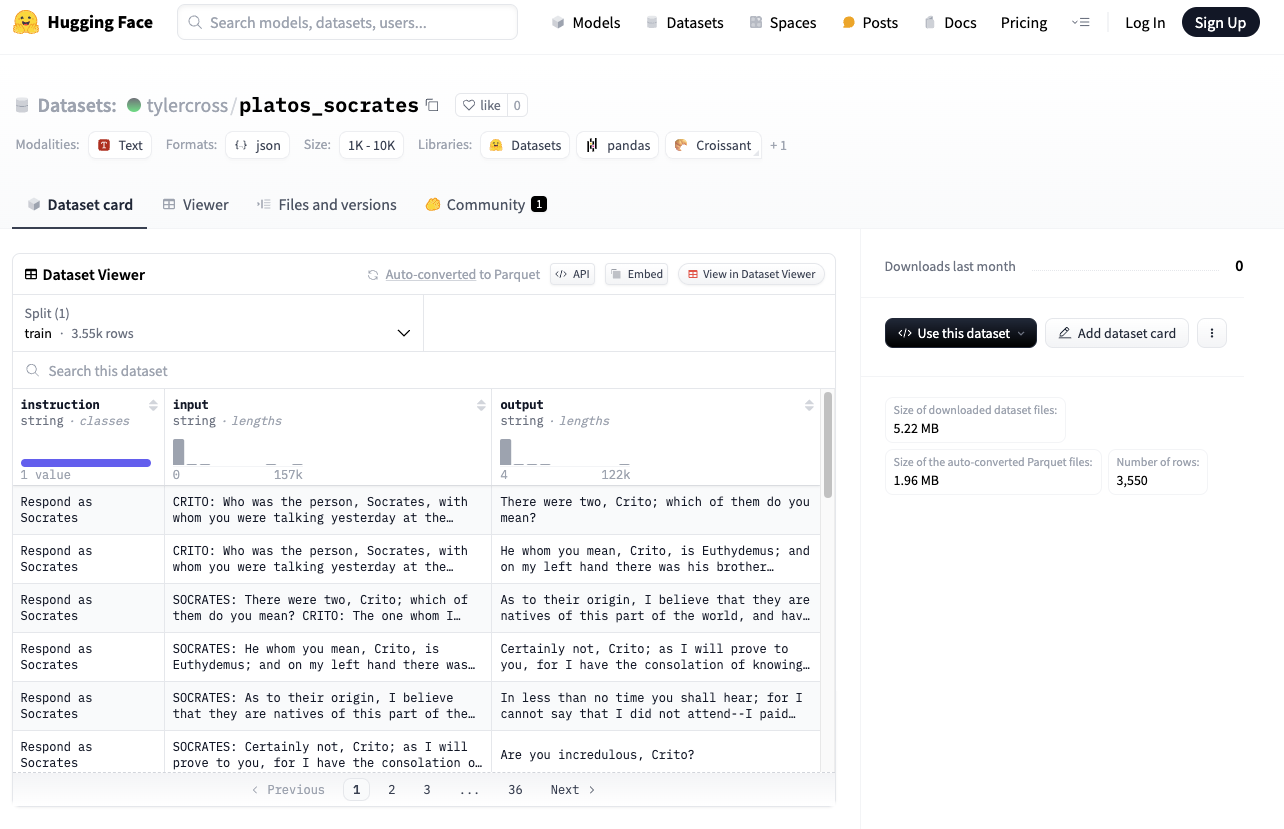
Task: Copy dataset name with copy icon
Action: pos(432,105)
